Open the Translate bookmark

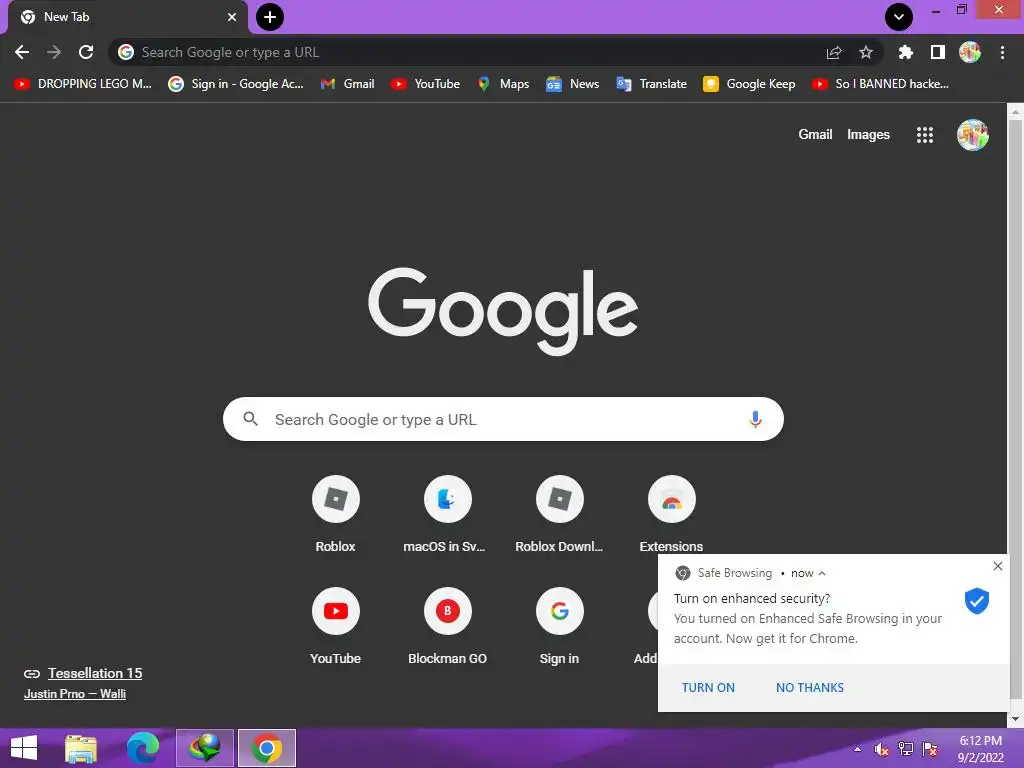tap(652, 84)
